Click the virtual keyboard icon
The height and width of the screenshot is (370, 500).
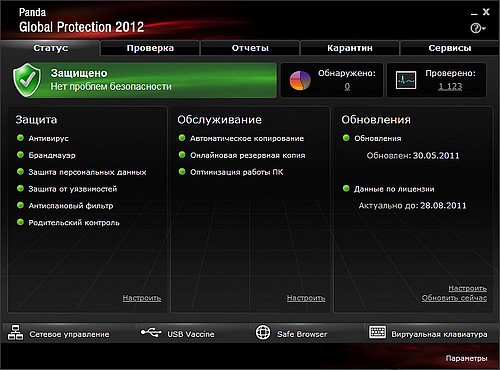378,332
